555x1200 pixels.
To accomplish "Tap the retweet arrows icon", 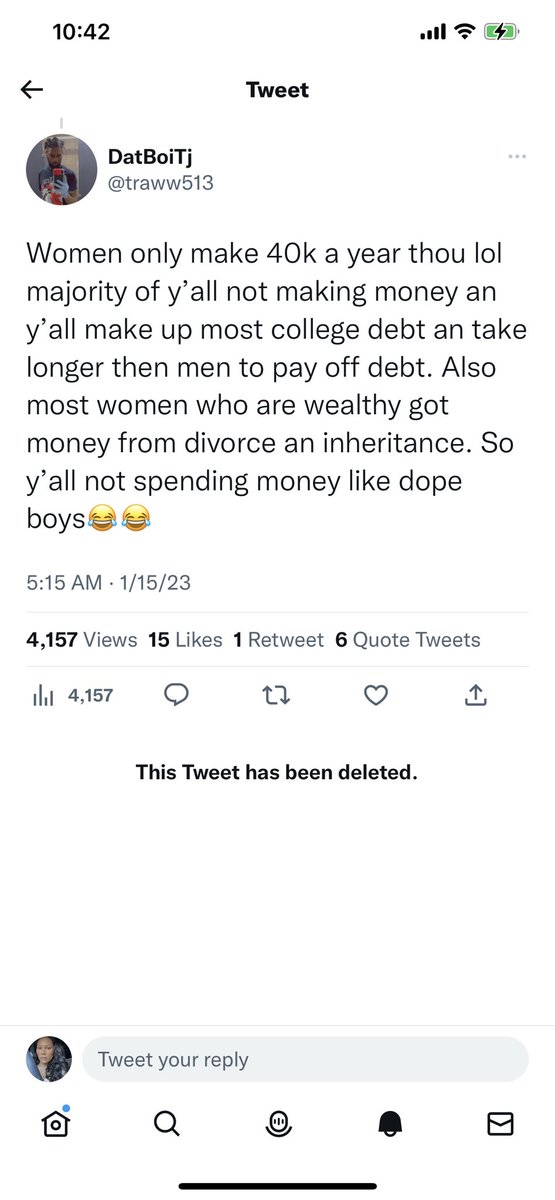I will click(x=277, y=695).
